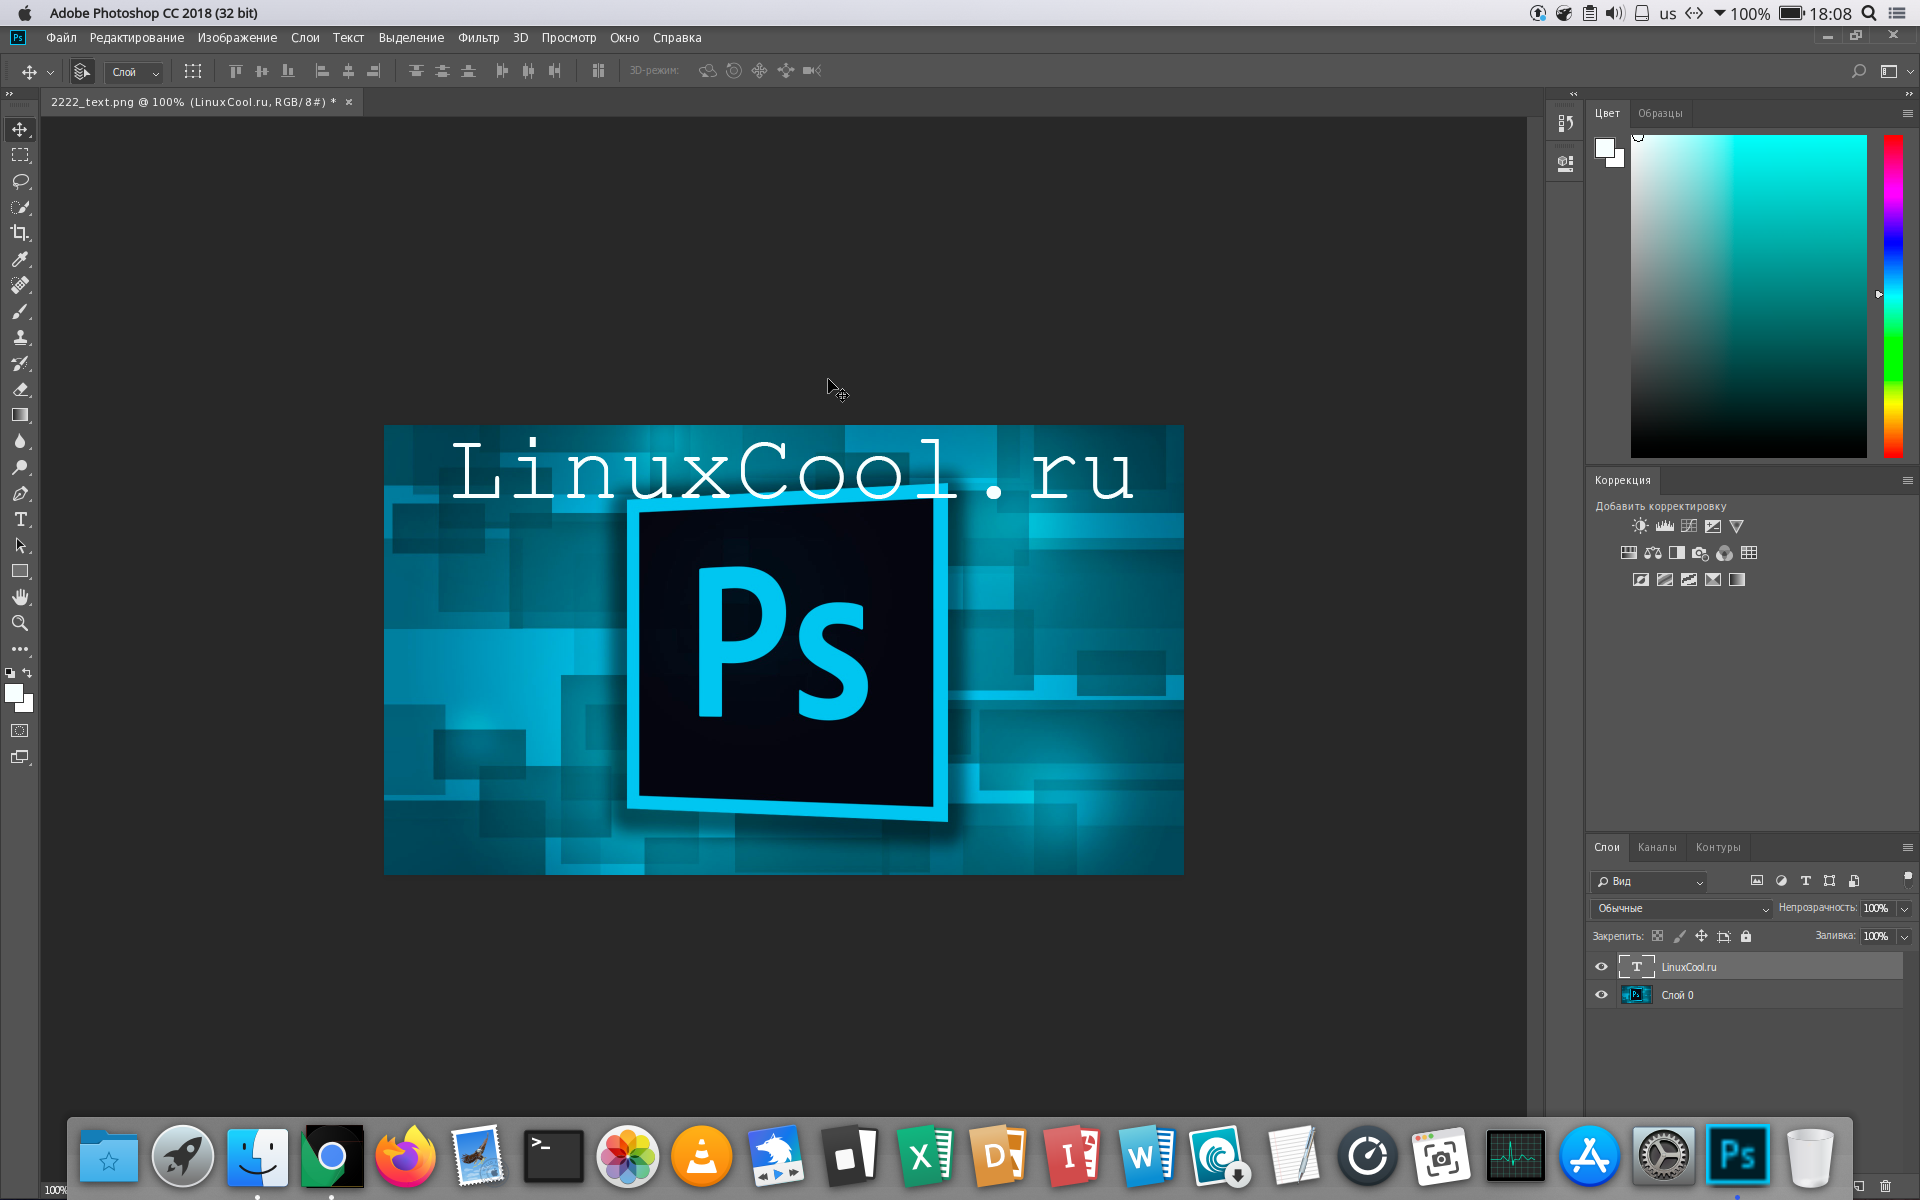Select the Zoom tool
This screenshot has width=1920, height=1200.
20,623
